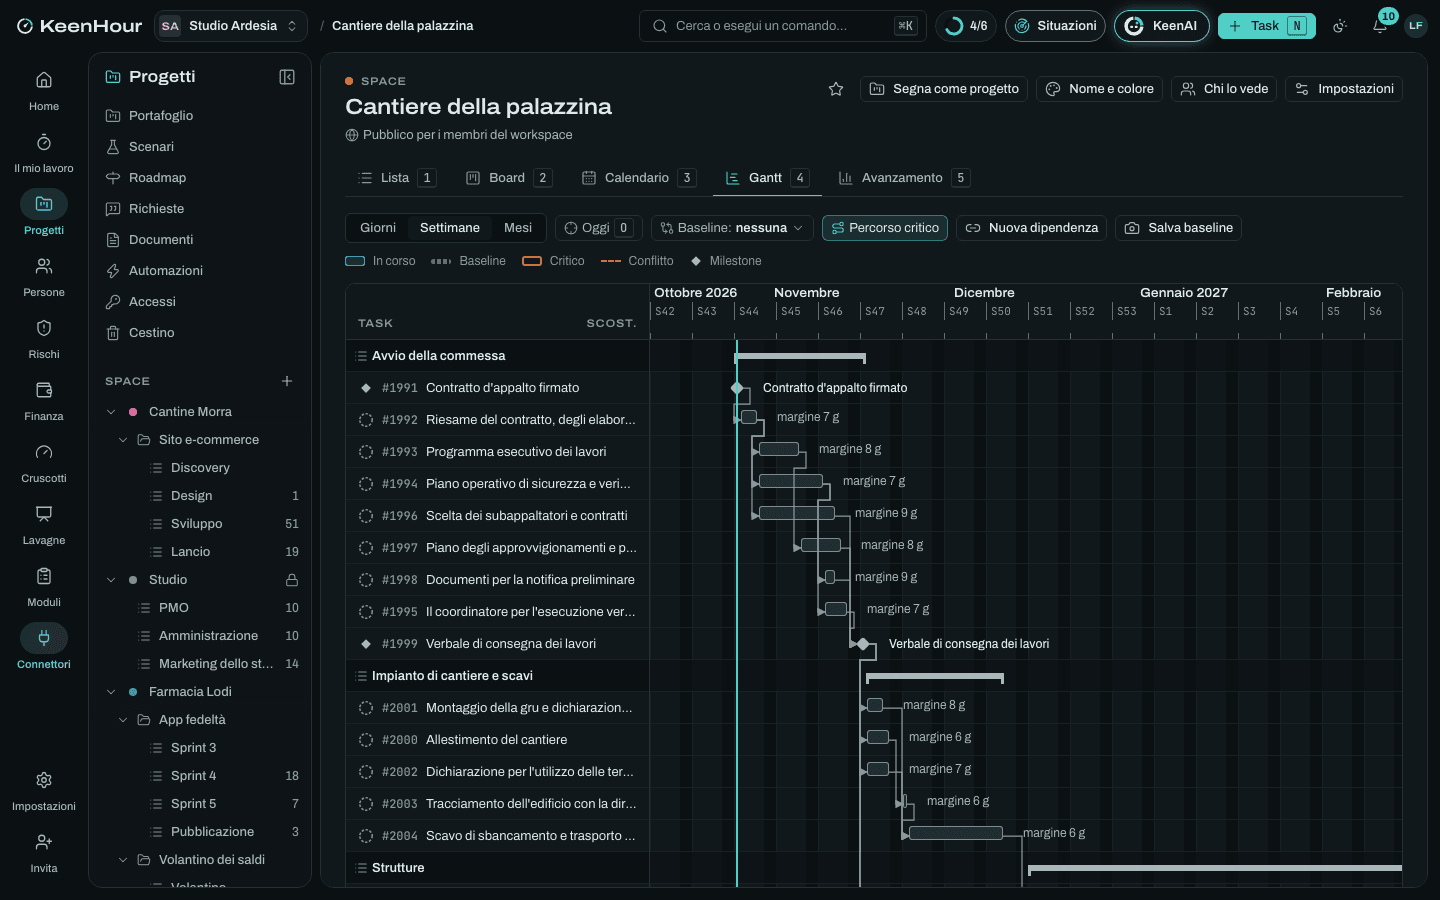The height and width of the screenshot is (900, 1440).
Task: Create a new Task
Action: coord(1266,26)
